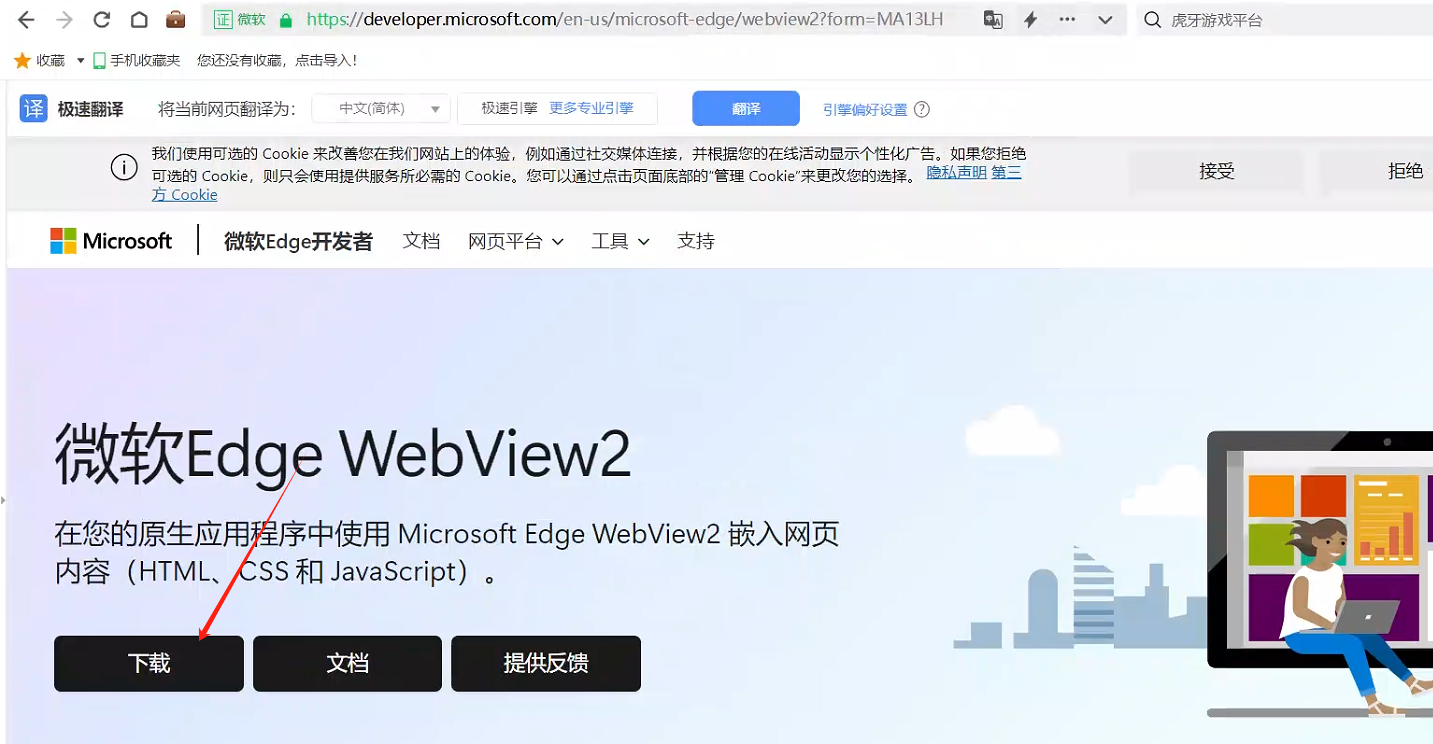The height and width of the screenshot is (744, 1433).
Task: Click the 微软Edge WebView2 heading
Action: tap(343, 455)
